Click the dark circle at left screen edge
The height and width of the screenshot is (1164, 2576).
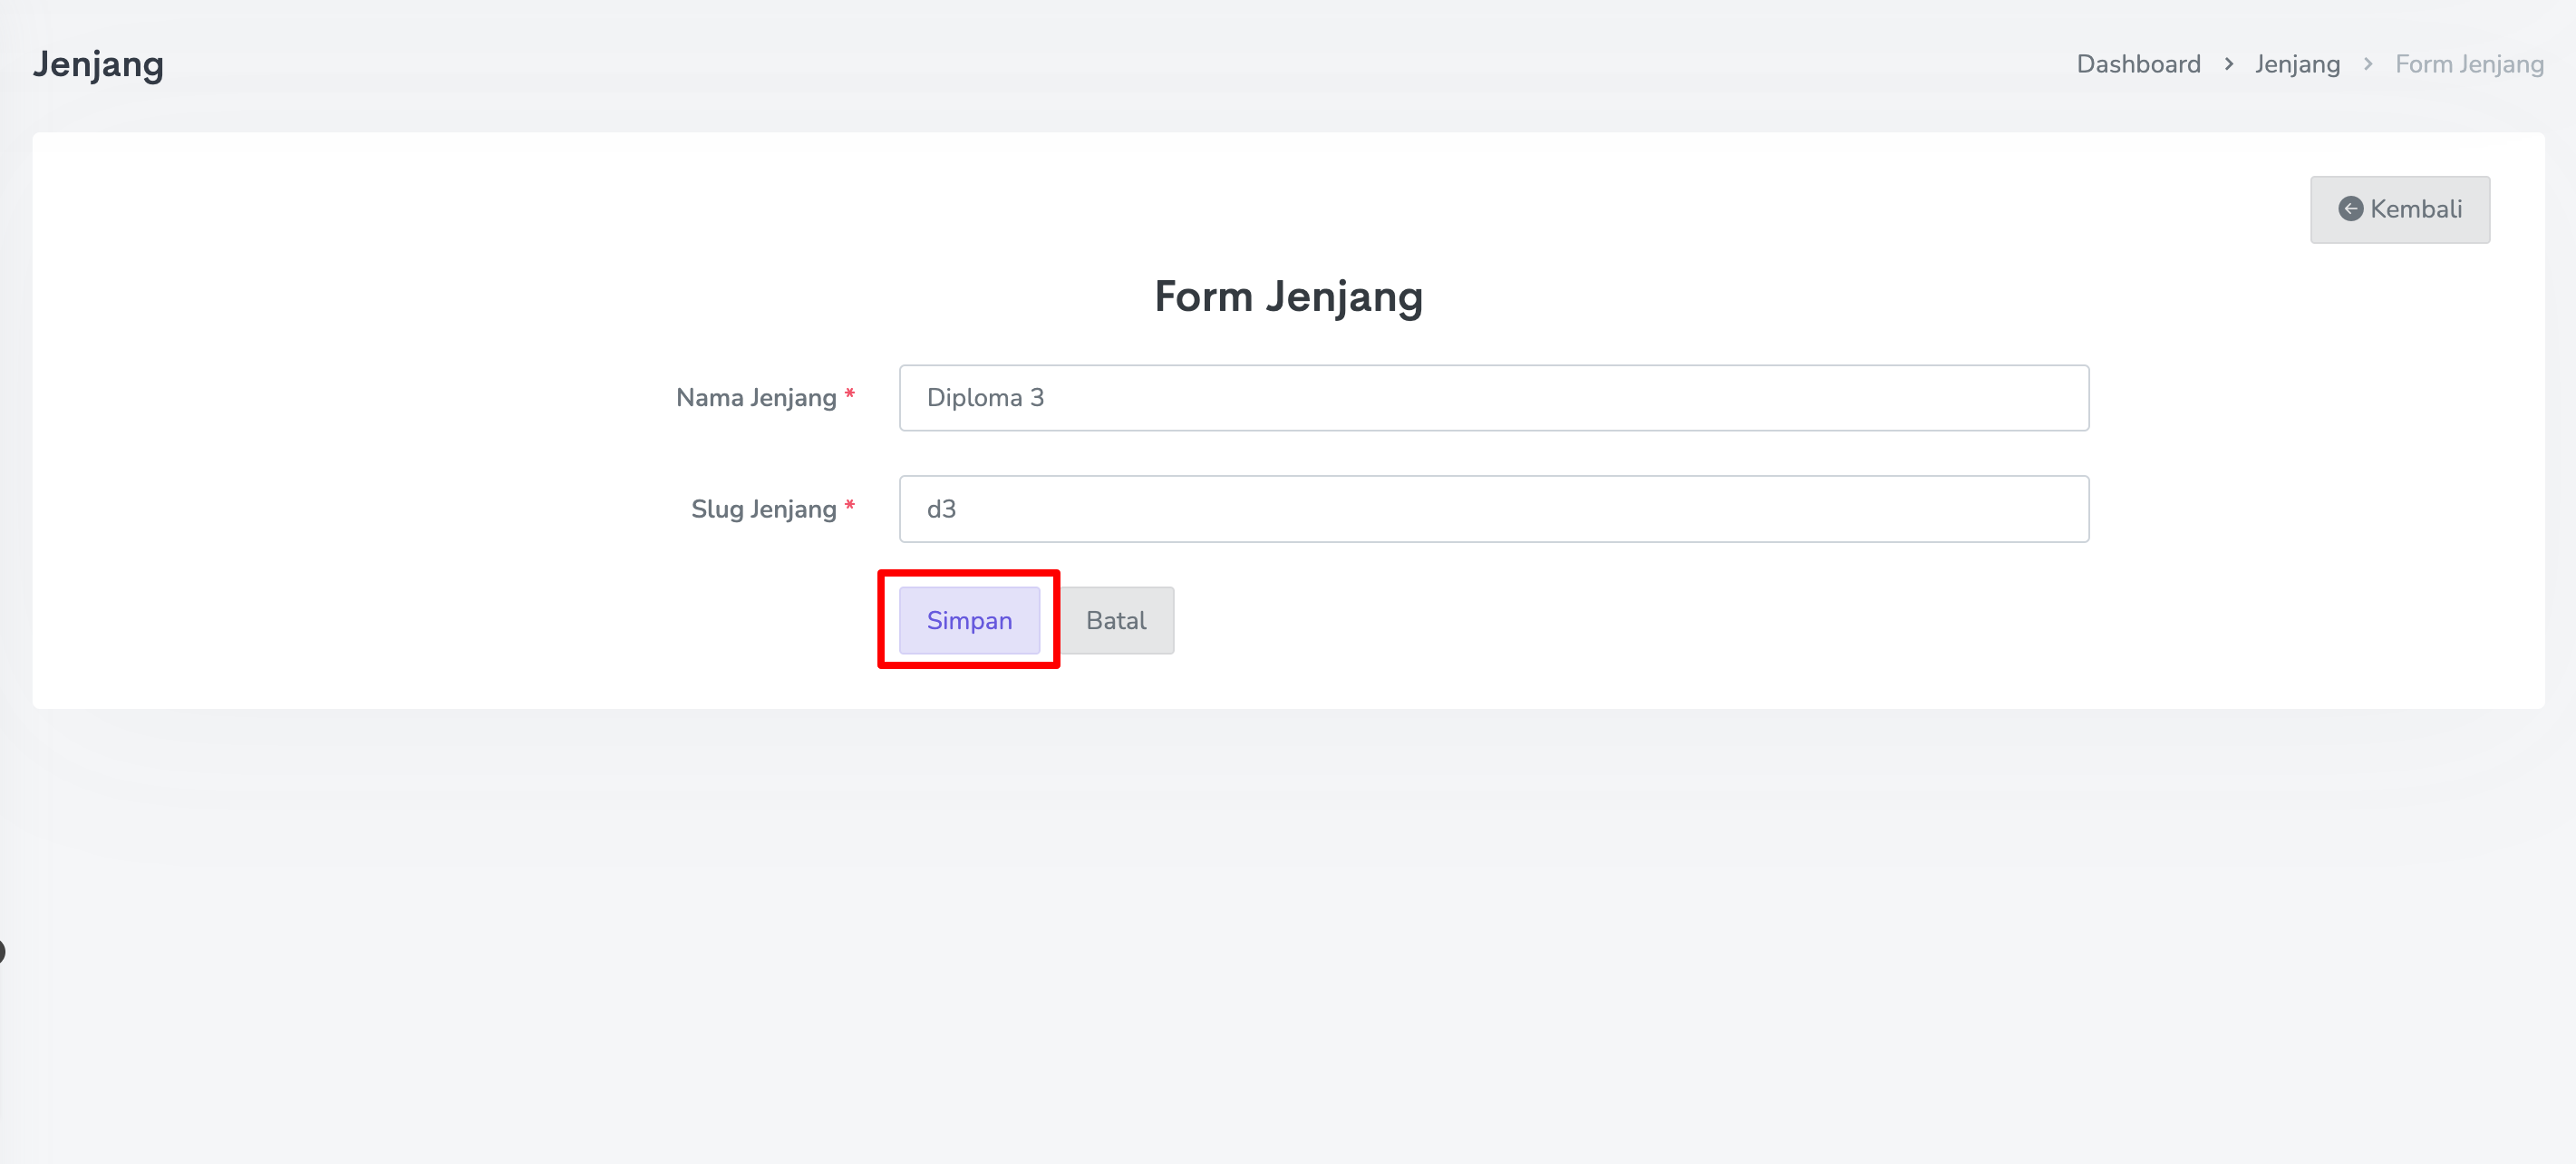coord(2,951)
